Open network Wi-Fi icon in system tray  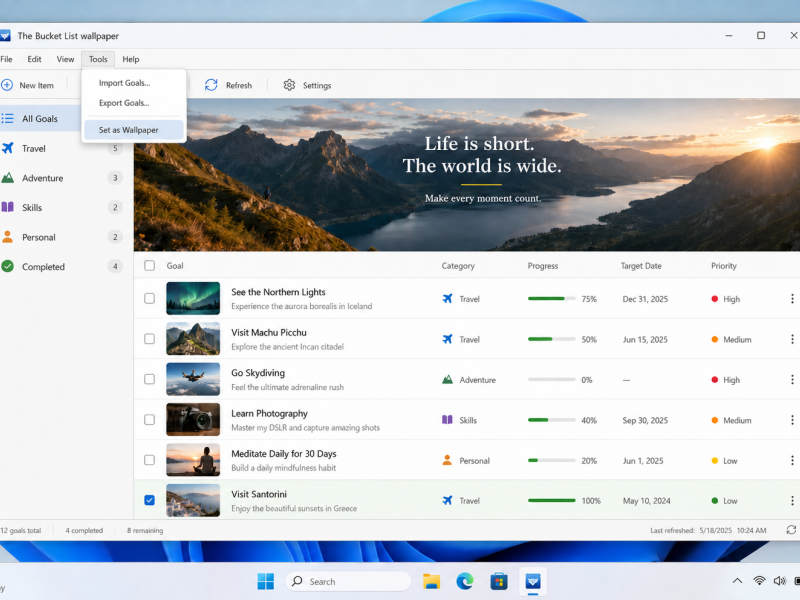click(x=759, y=581)
